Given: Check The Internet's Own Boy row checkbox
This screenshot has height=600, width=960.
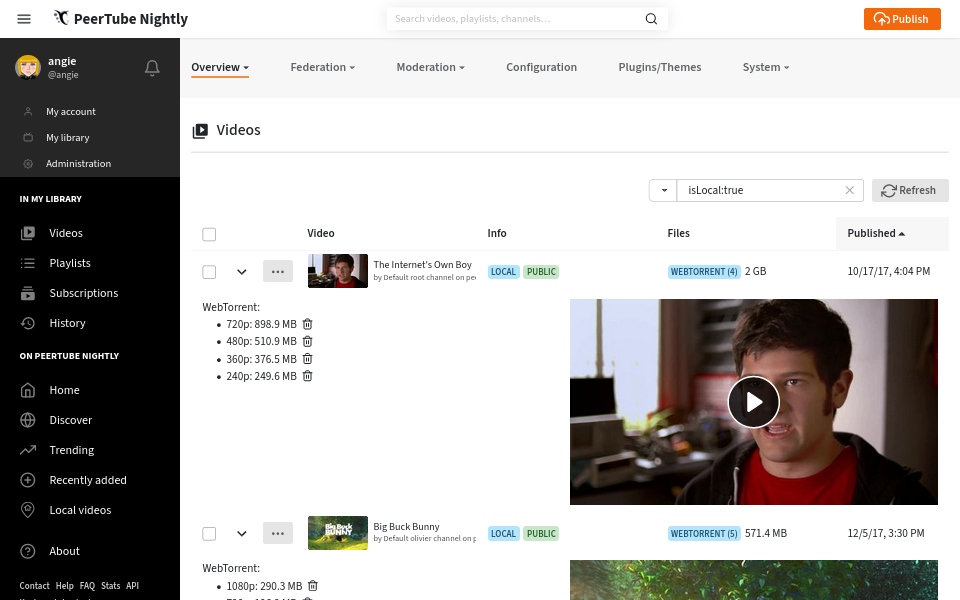Looking at the screenshot, I should coord(209,272).
